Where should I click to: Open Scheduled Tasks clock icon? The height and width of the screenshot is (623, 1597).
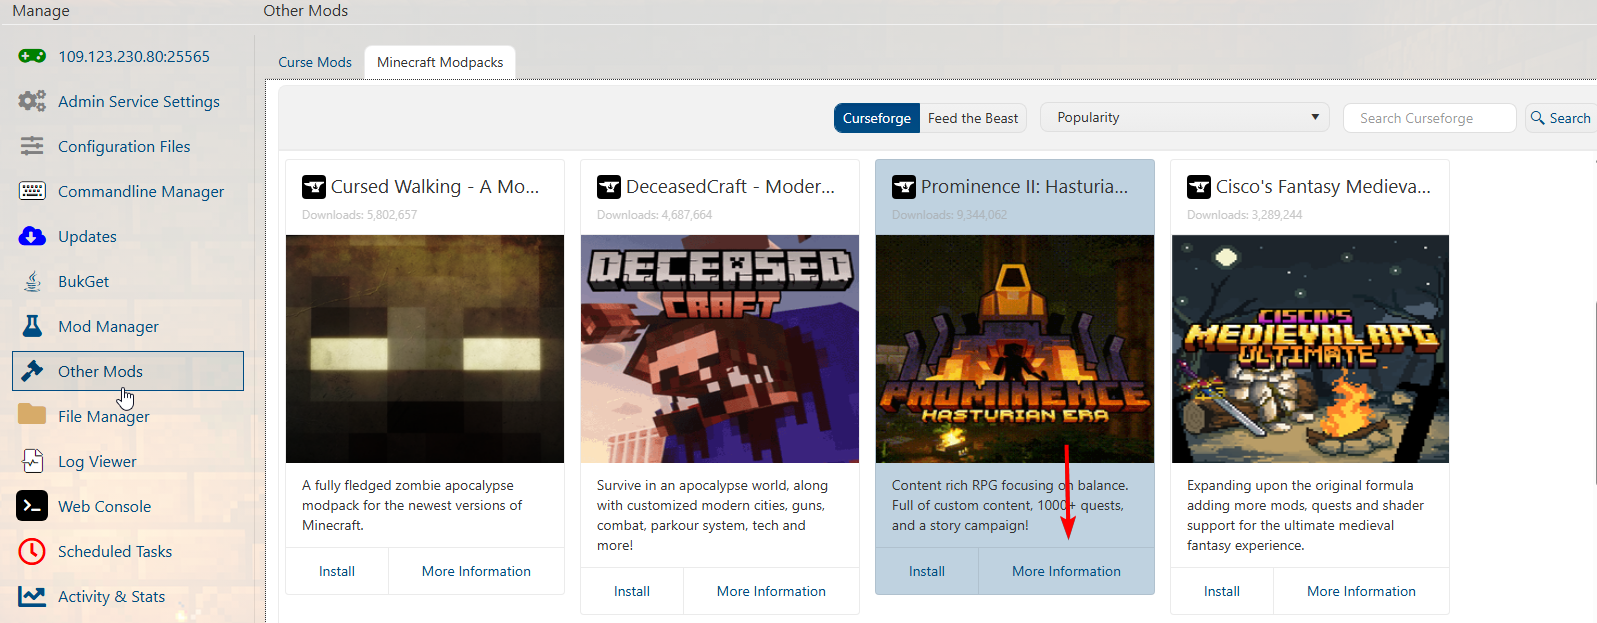(32, 551)
